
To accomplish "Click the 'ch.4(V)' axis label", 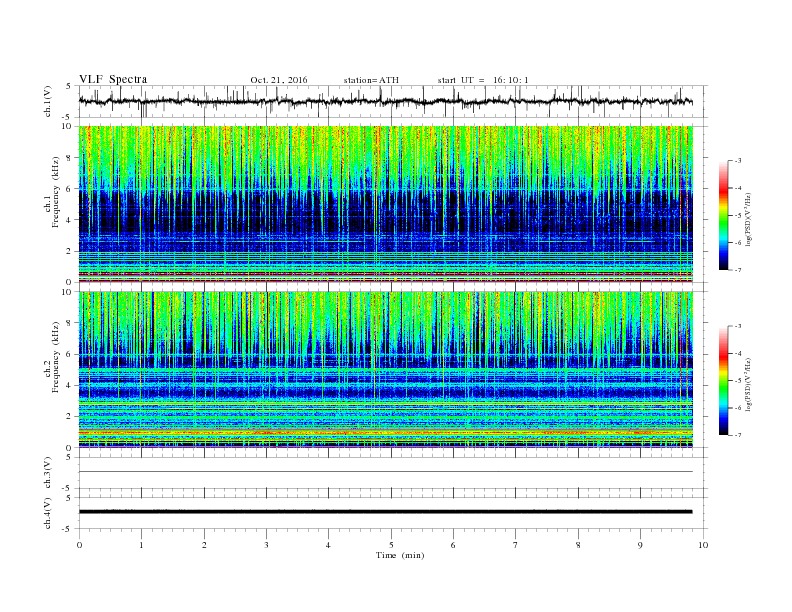I will pos(48,513).
